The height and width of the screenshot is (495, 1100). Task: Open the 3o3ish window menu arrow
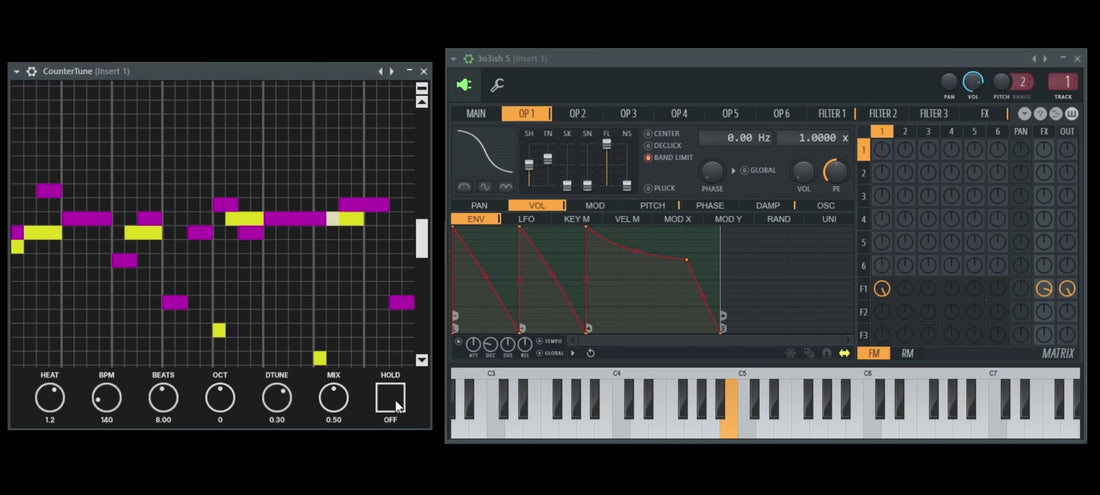pyautogui.click(x=453, y=59)
